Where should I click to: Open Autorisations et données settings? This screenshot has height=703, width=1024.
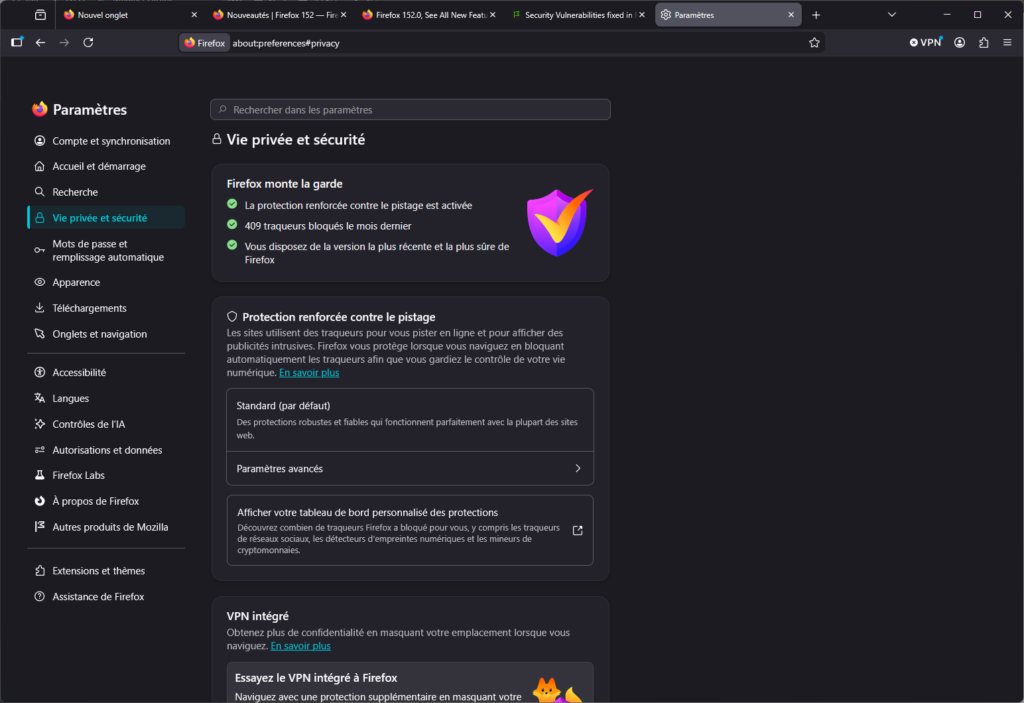106,450
